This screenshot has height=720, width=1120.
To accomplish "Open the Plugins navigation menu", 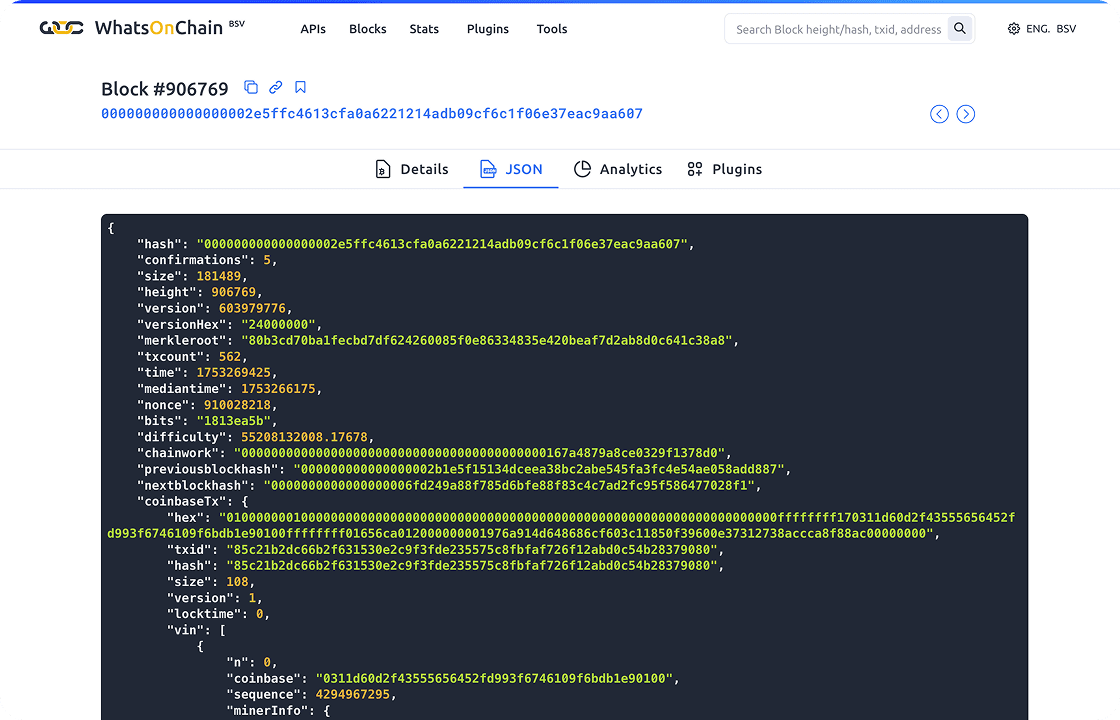I will tap(487, 29).
